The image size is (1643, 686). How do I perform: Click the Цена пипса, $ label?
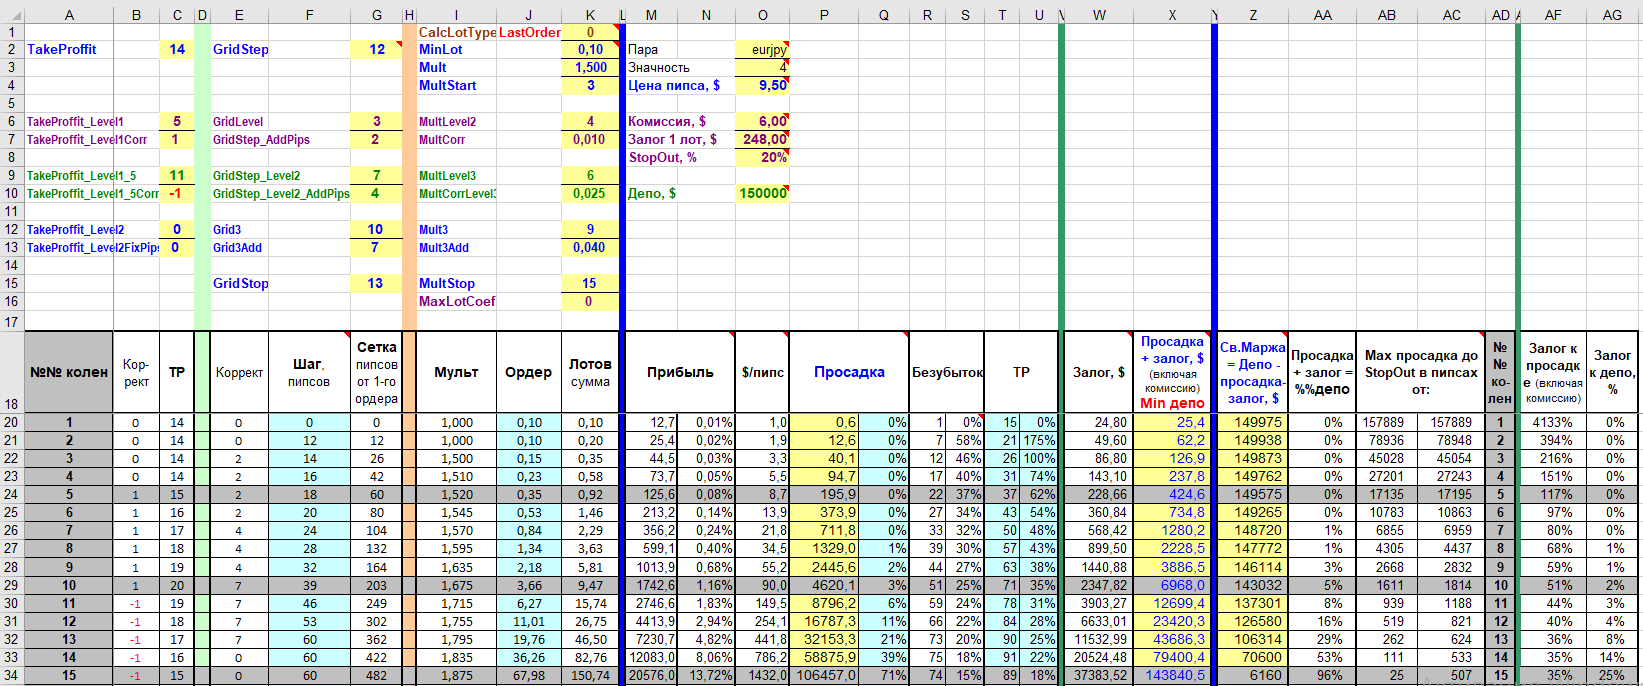click(x=674, y=85)
